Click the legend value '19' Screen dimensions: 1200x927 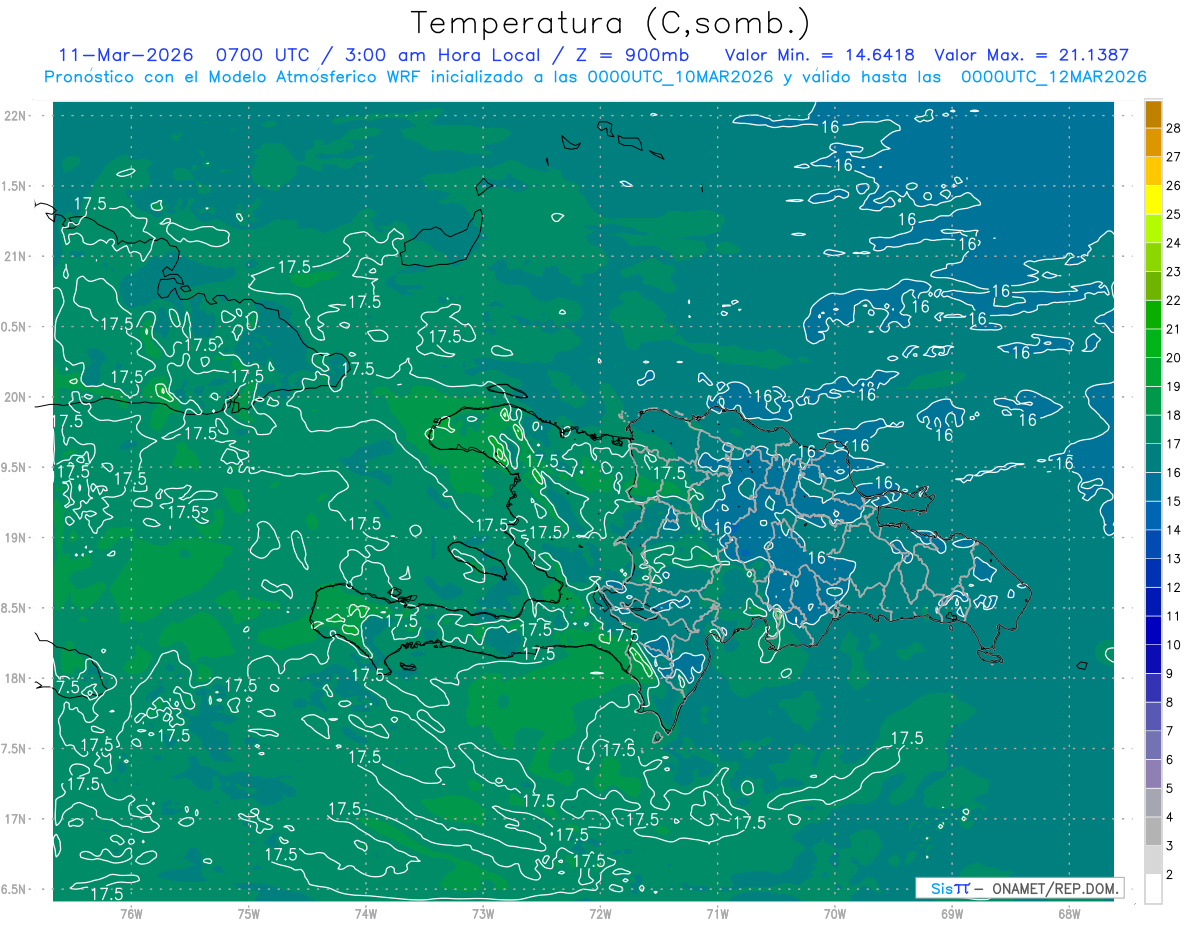1174,386
